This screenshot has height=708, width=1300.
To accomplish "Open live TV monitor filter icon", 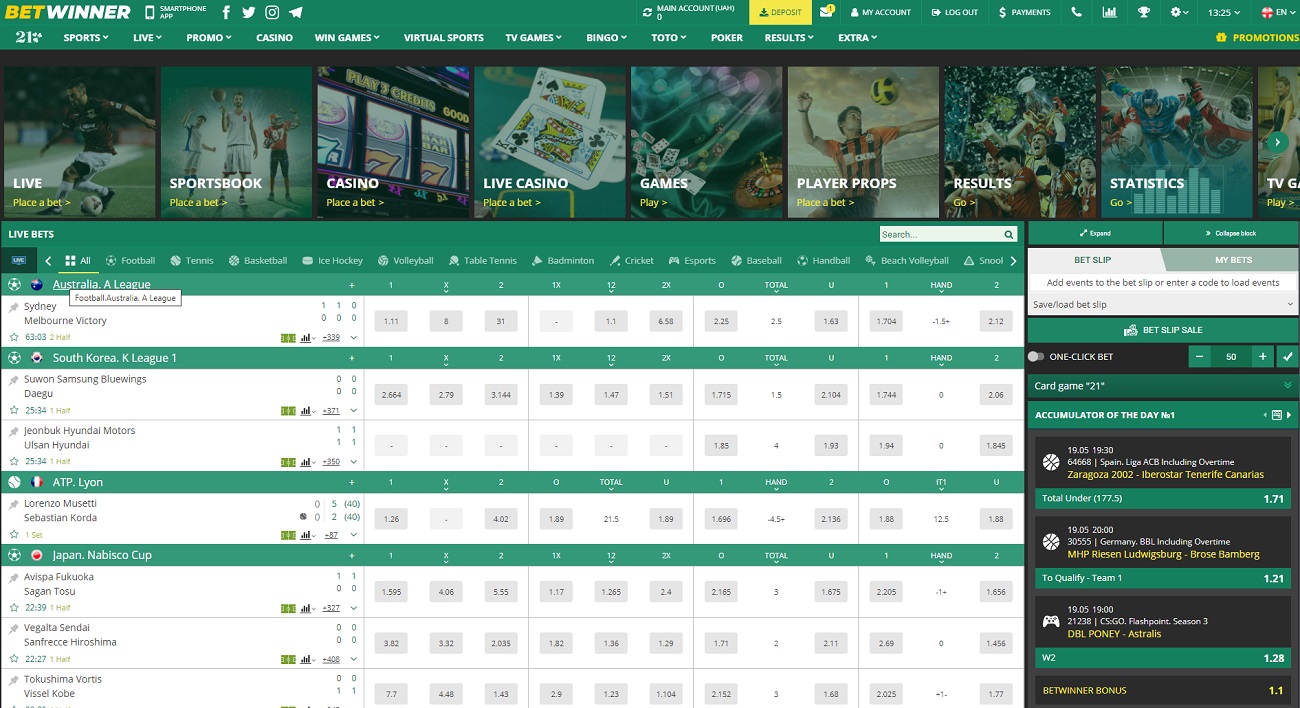I will click(19, 260).
